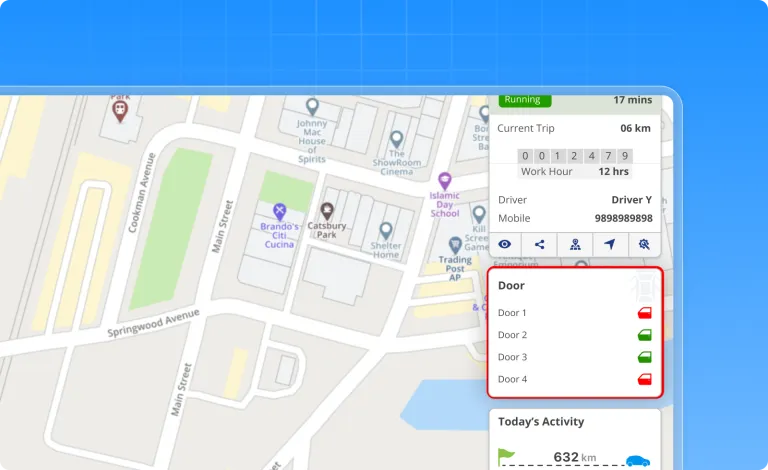Click the red Door 1 status icon
Viewport: 768px width, 470px height.
(645, 313)
